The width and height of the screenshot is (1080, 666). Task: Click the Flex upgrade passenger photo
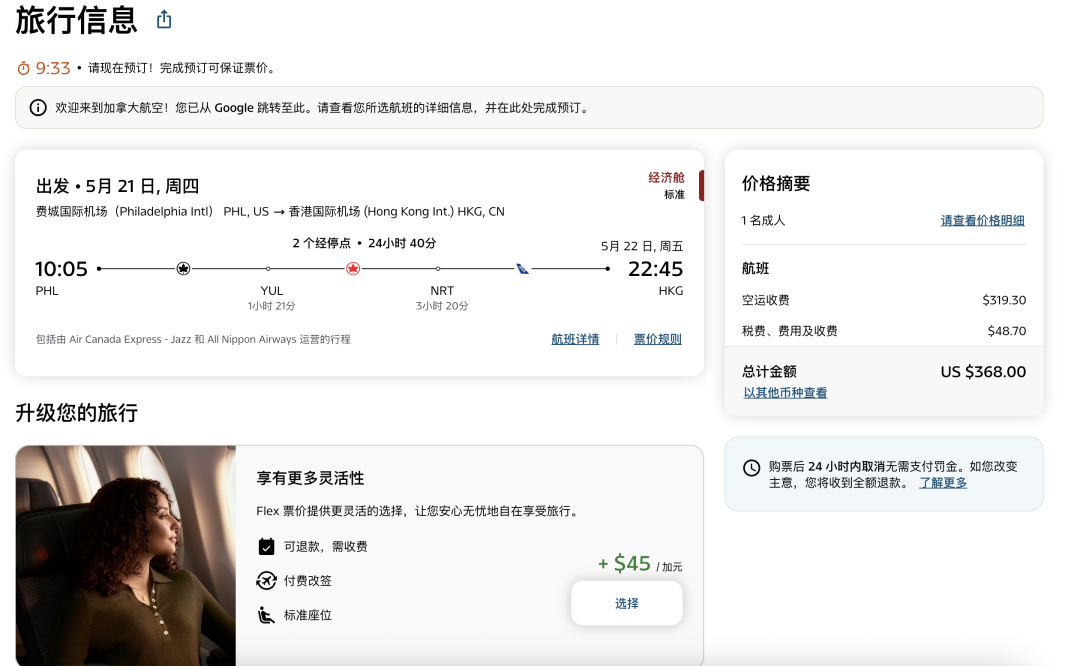(126, 555)
